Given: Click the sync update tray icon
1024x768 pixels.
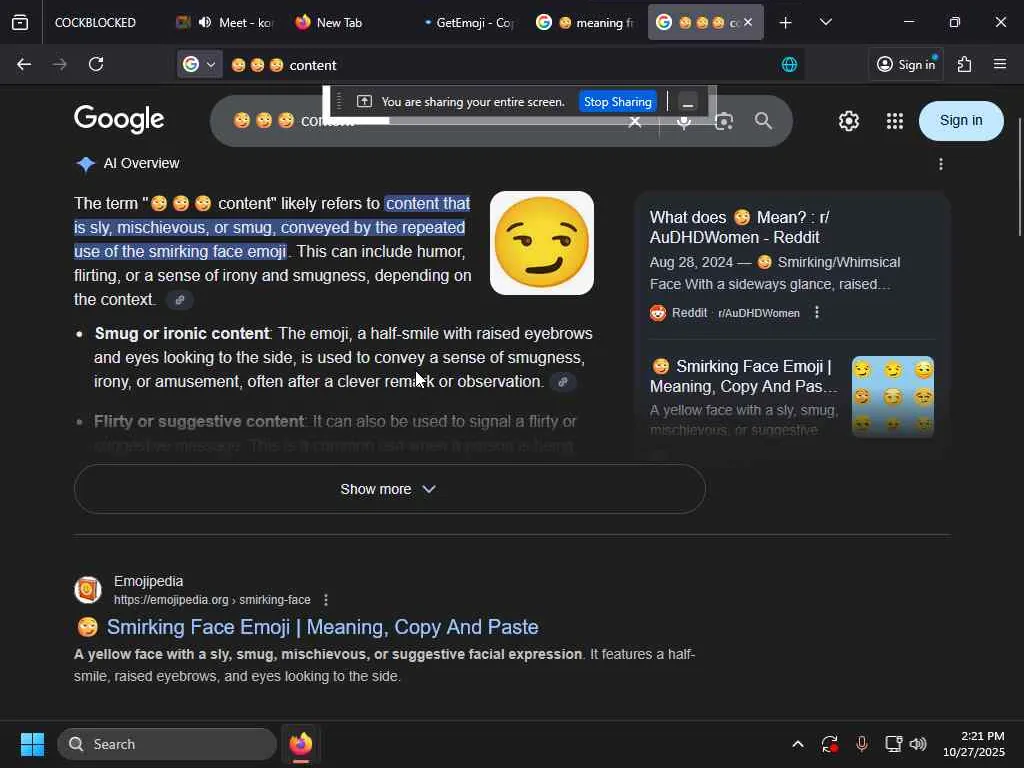Looking at the screenshot, I should click(829, 744).
